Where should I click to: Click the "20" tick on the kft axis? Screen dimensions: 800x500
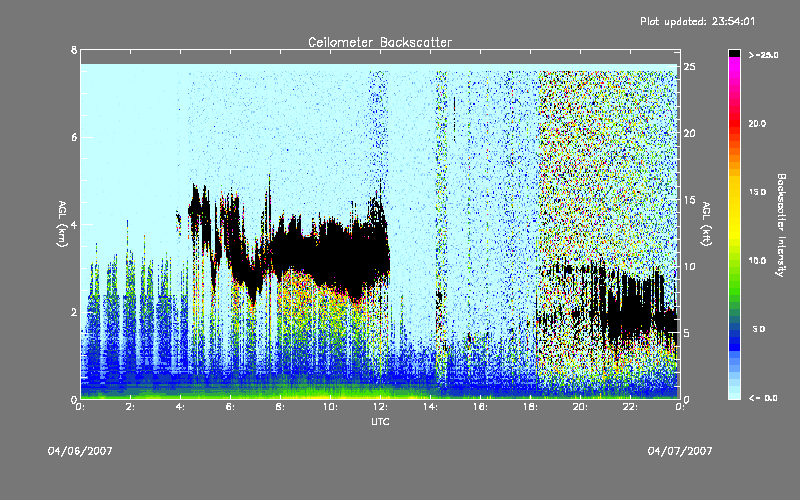coord(690,133)
